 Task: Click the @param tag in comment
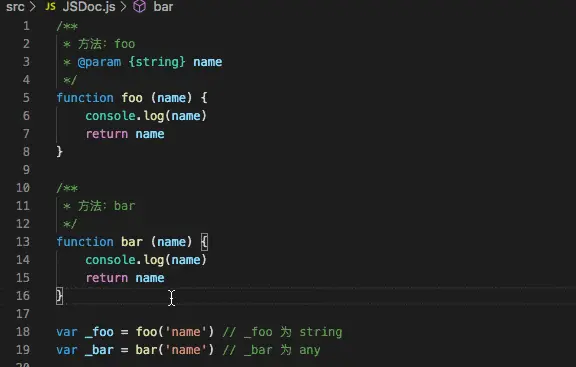(x=99, y=62)
